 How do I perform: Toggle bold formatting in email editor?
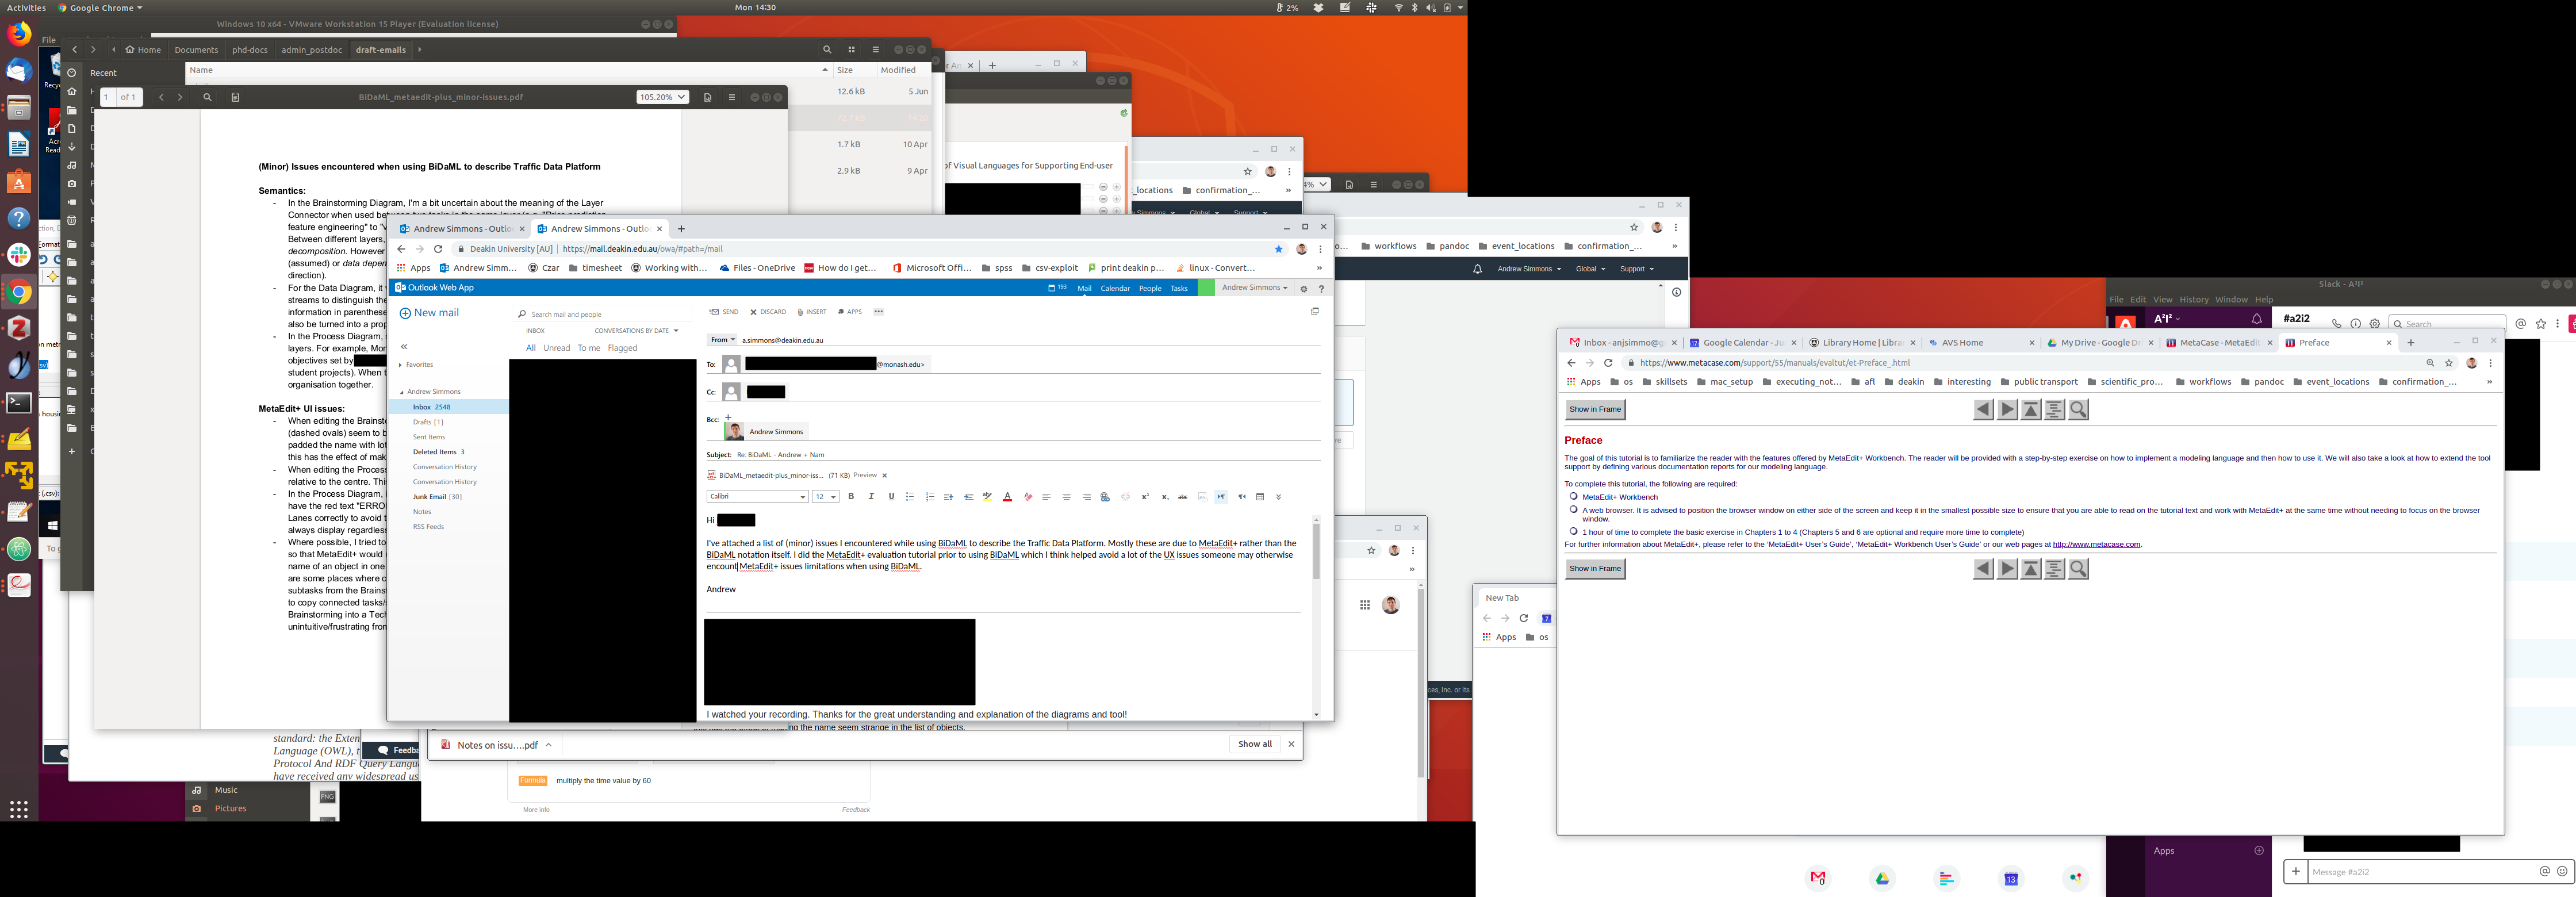(x=851, y=497)
